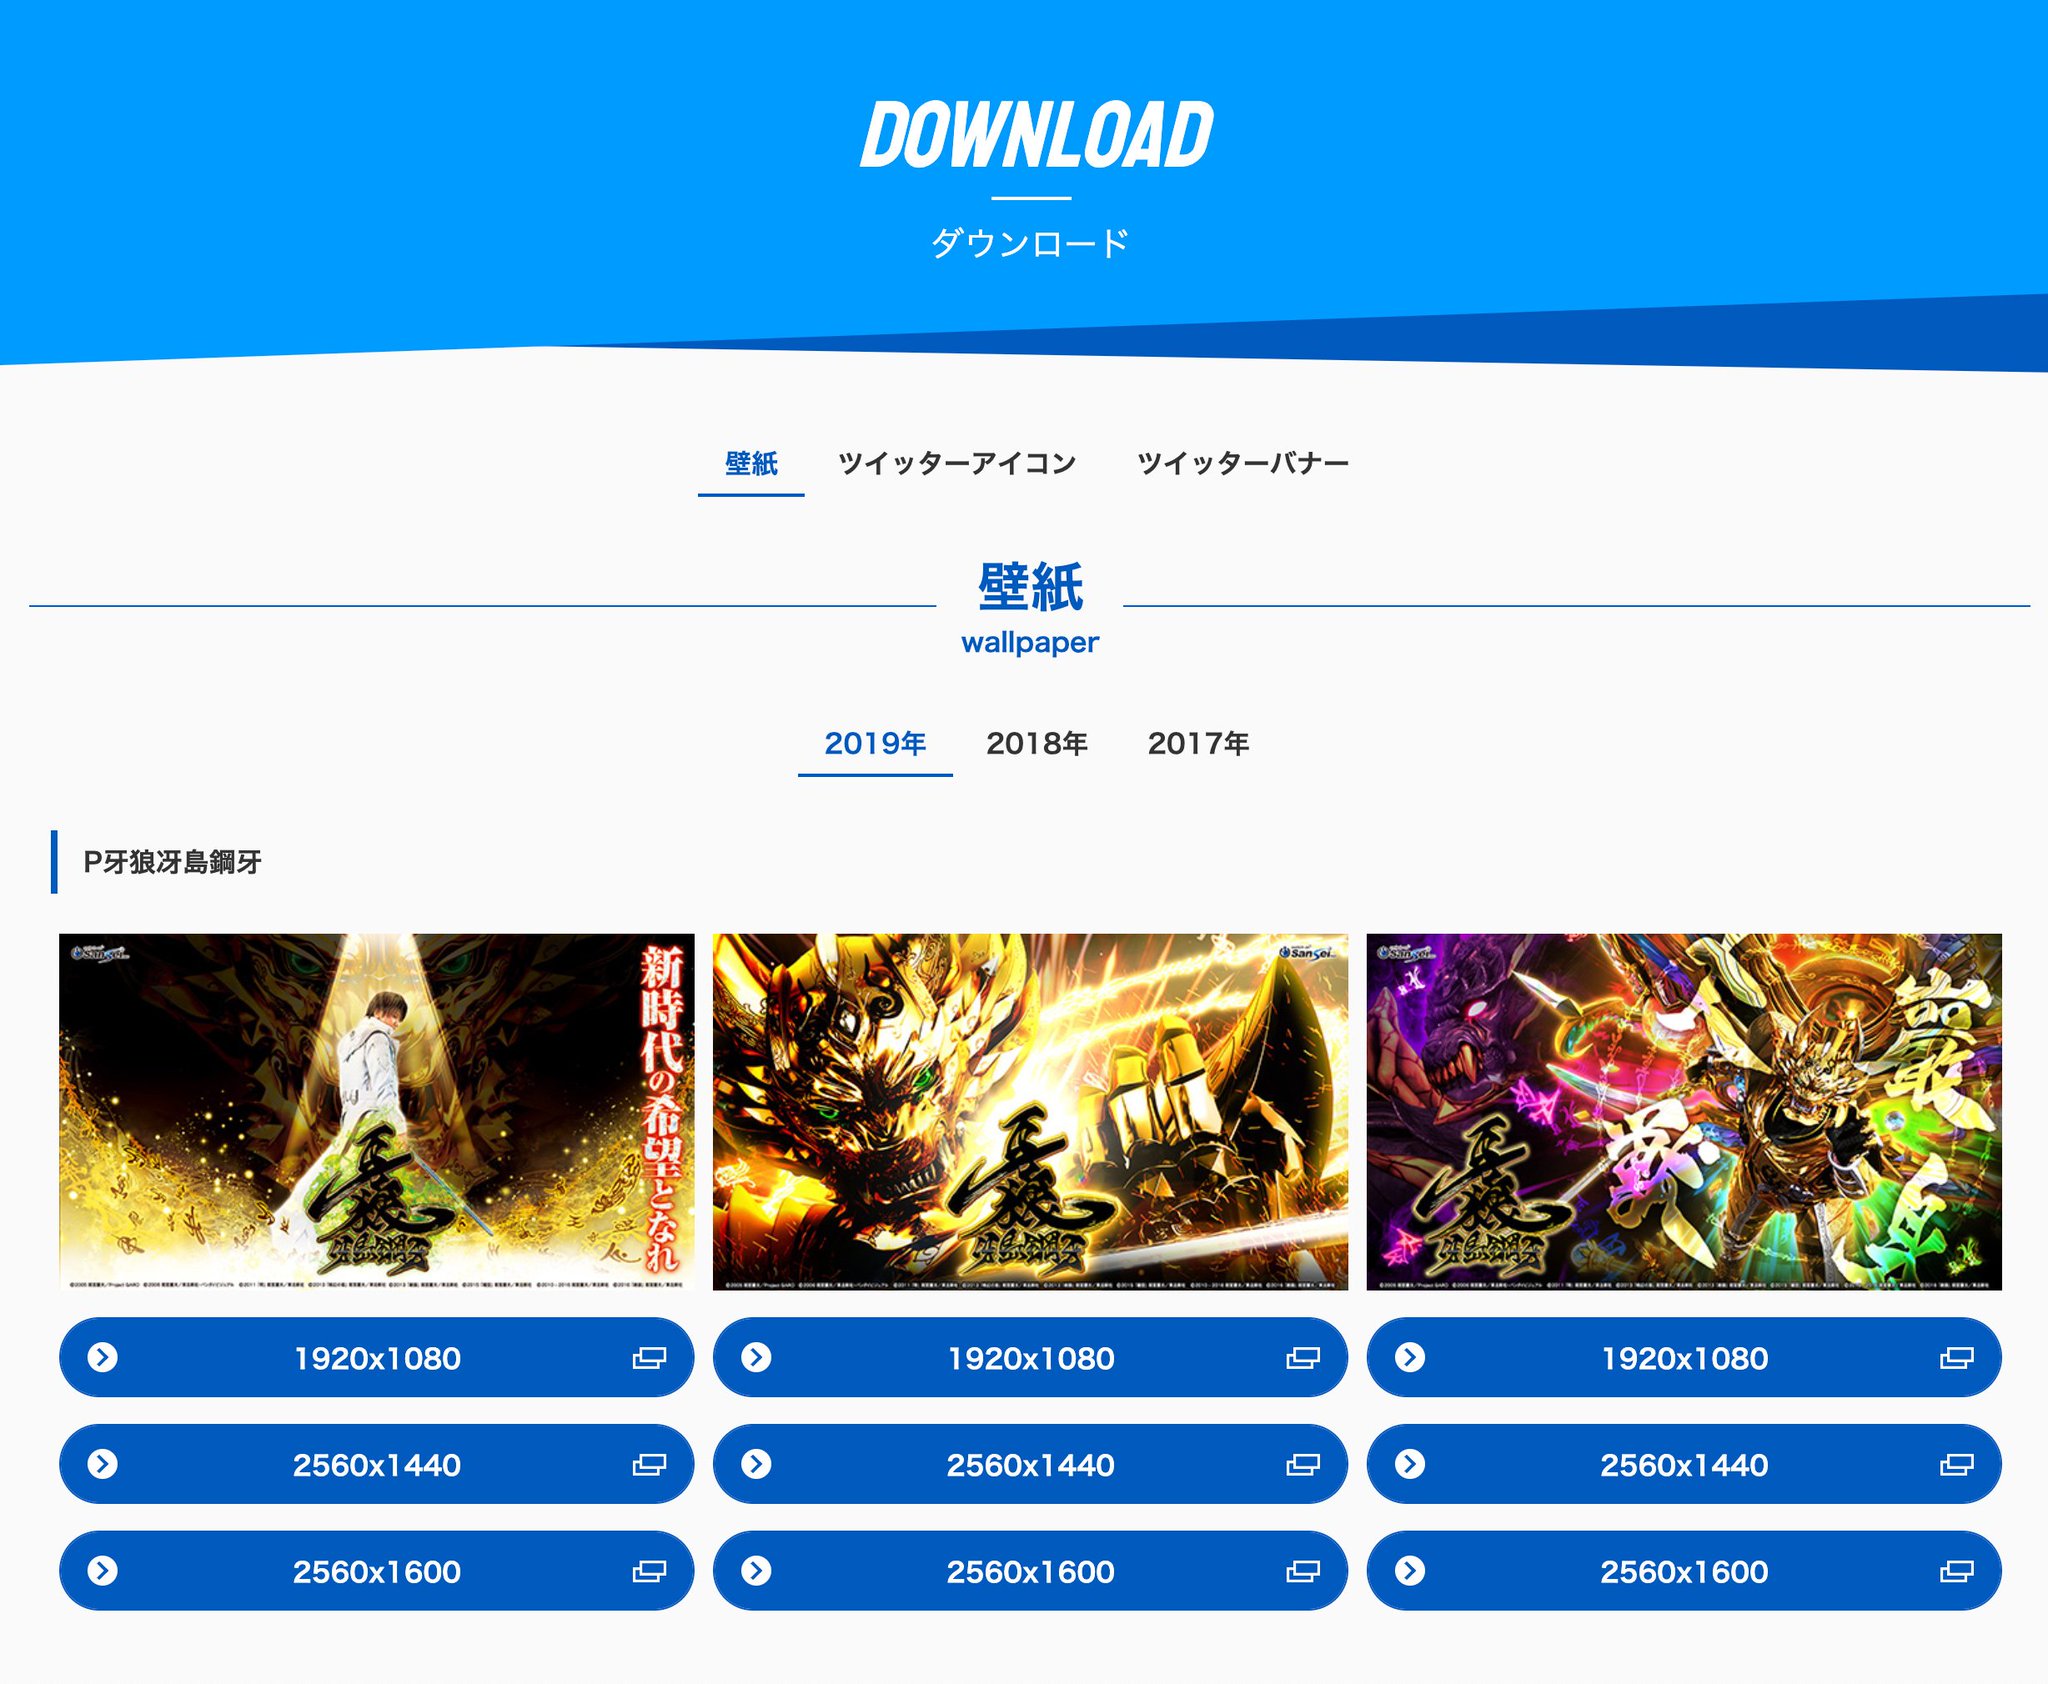Download third wallpaper in 2560x1600
The image size is (2048, 1684).
pyautogui.click(x=1684, y=1571)
